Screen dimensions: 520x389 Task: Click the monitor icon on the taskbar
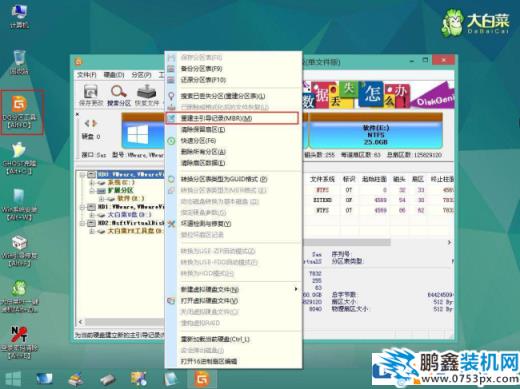(45, 379)
